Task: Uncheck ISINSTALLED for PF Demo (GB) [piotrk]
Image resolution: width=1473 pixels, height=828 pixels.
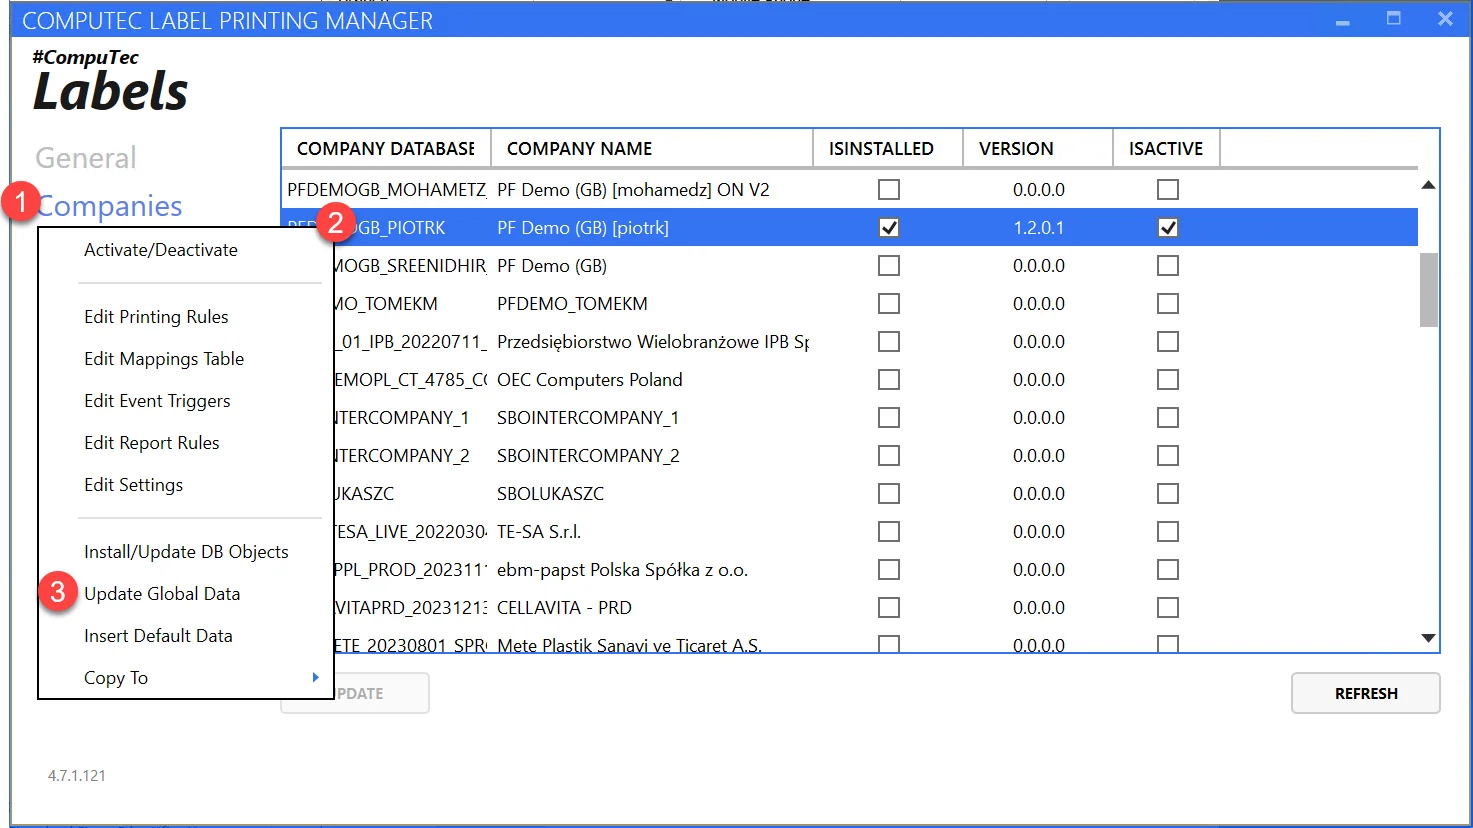Action: [x=888, y=228]
